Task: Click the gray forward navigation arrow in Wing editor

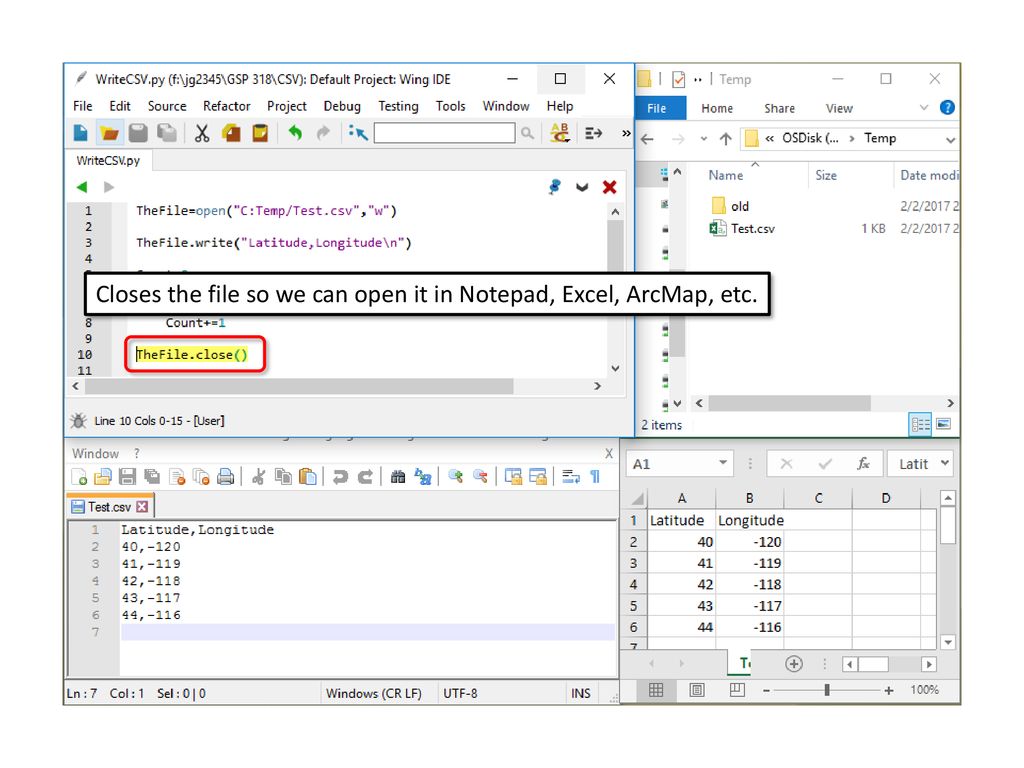Action: pos(109,187)
